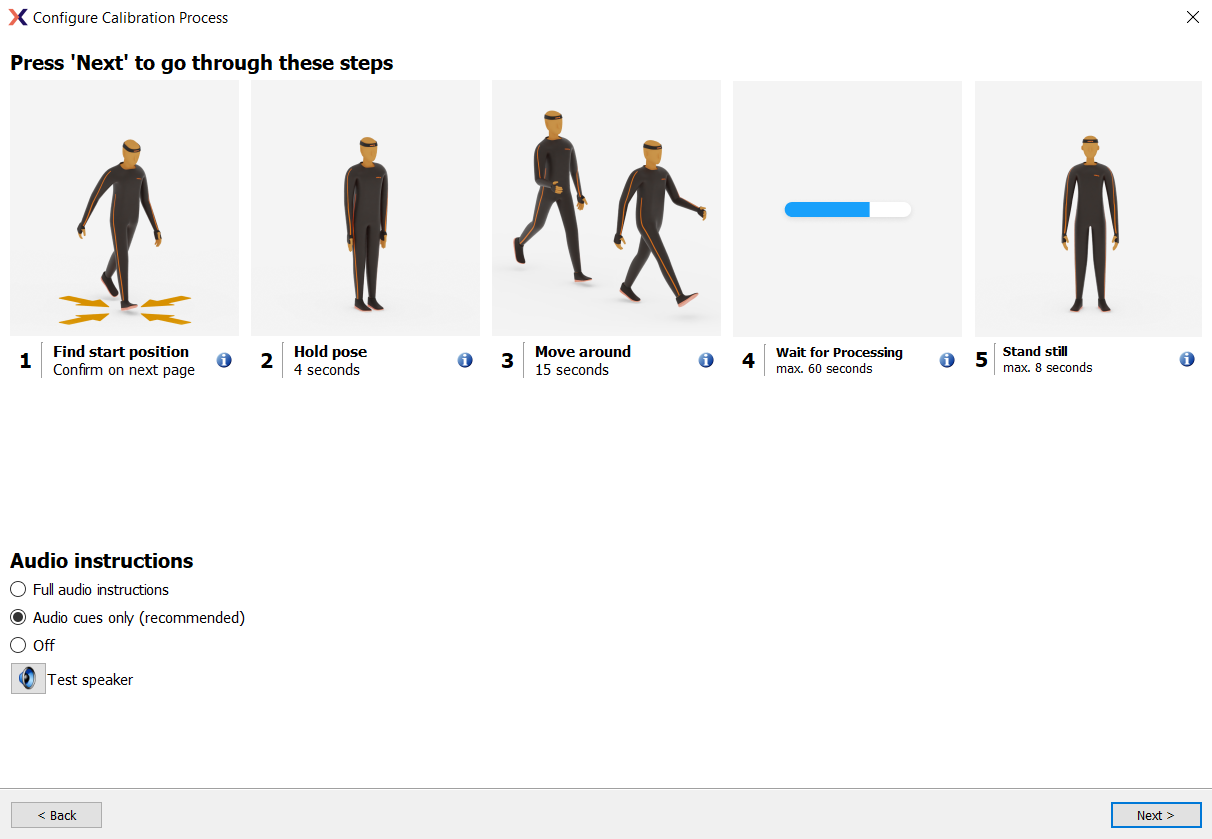This screenshot has height=839, width=1212.
Task: Click the blue processing progress bar
Action: [x=846, y=209]
